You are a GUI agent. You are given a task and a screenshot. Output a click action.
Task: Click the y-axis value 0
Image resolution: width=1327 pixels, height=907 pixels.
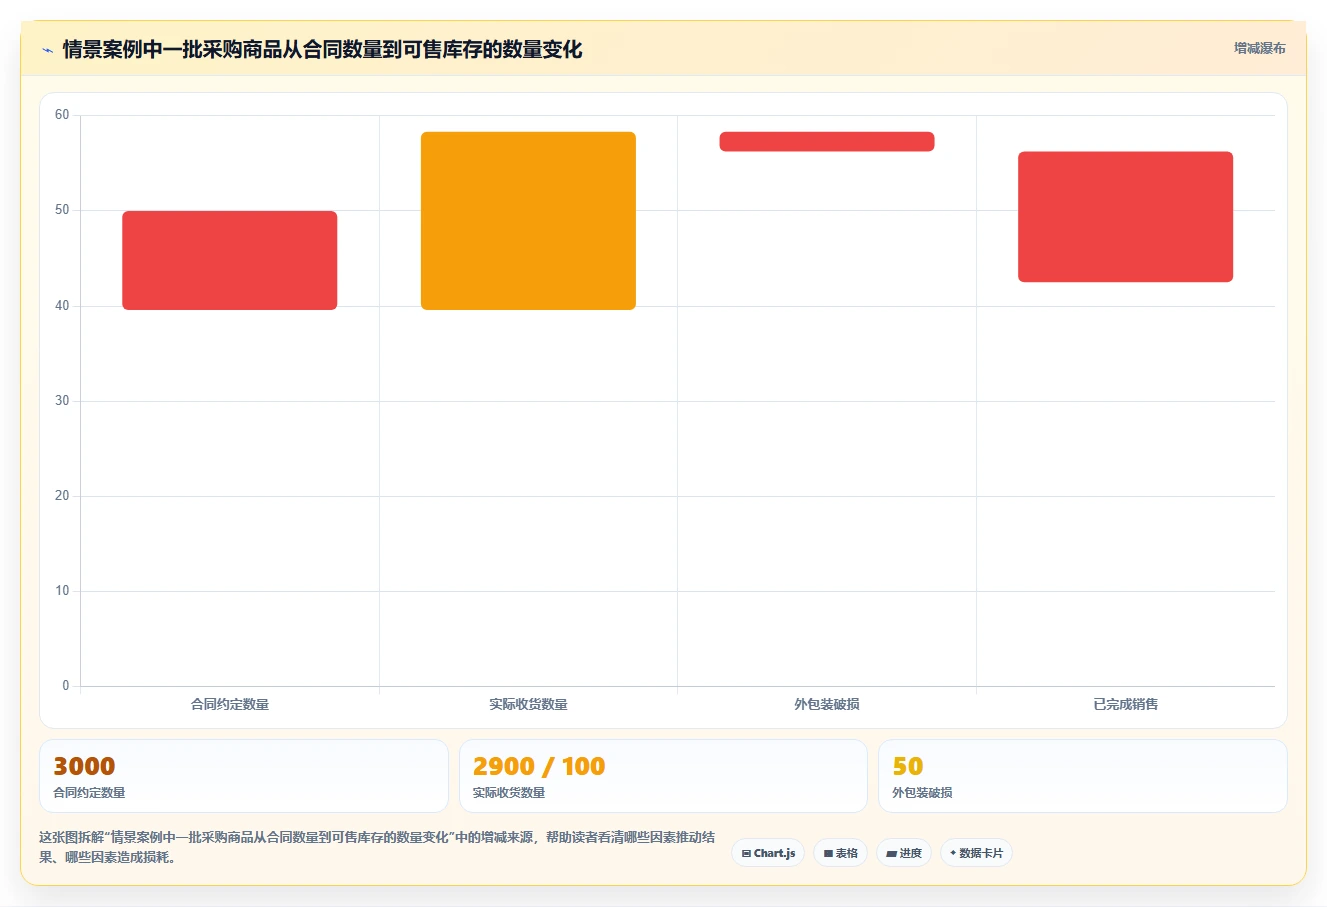(x=66, y=686)
